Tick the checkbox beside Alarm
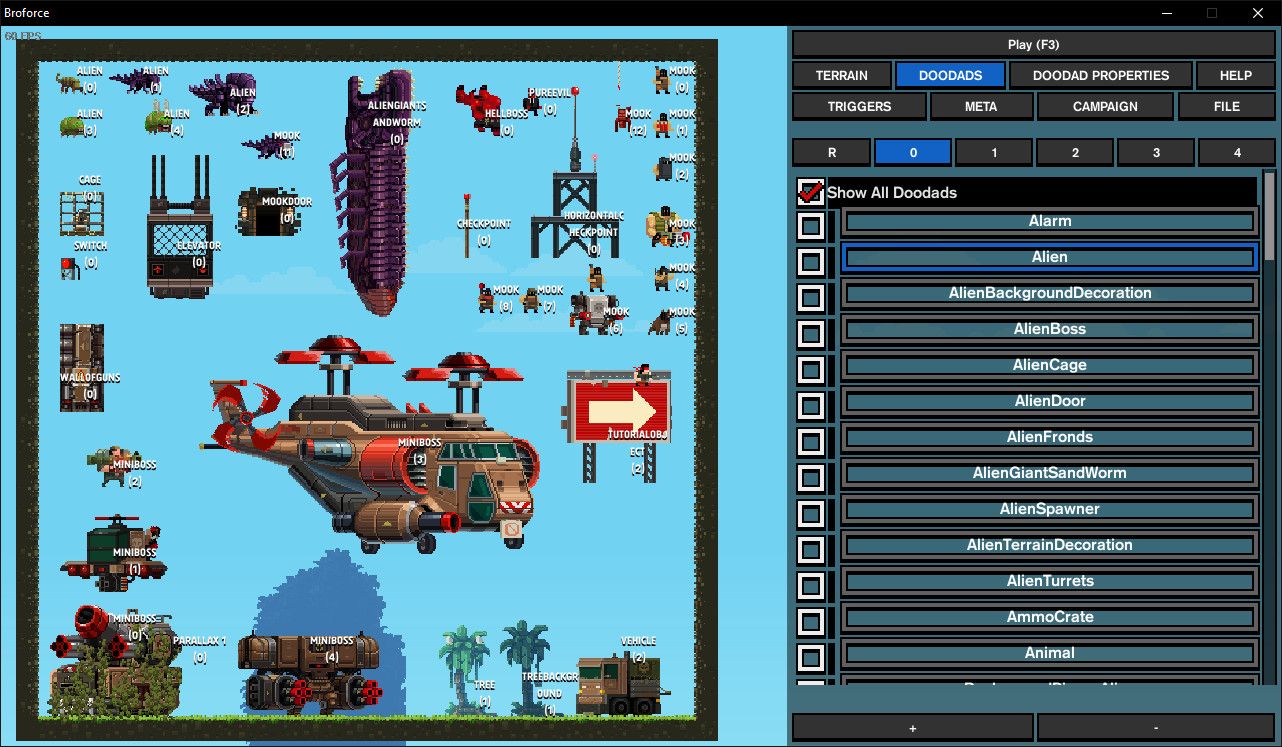1282x747 pixels. [x=811, y=226]
